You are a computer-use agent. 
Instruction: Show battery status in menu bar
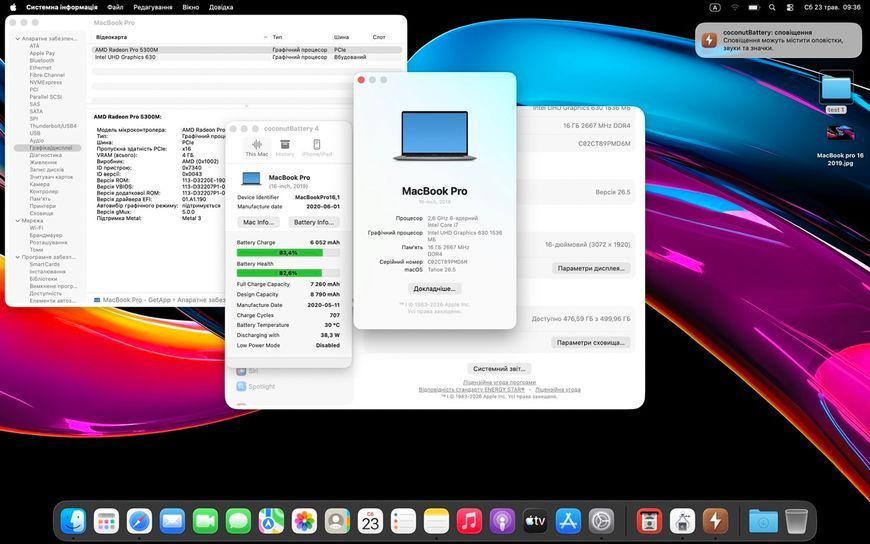tap(753, 7)
